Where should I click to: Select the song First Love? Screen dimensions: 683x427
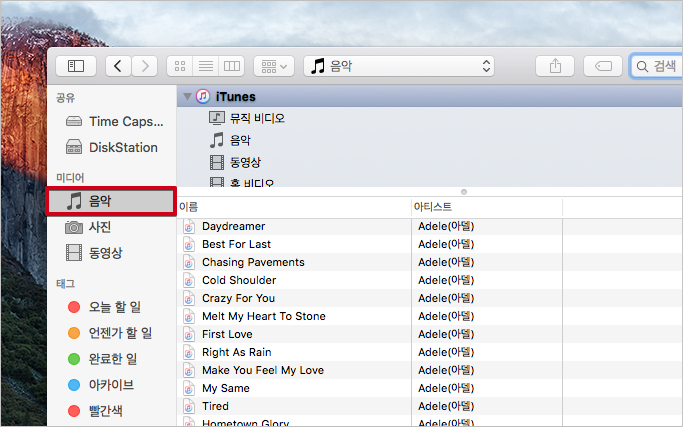pos(227,334)
